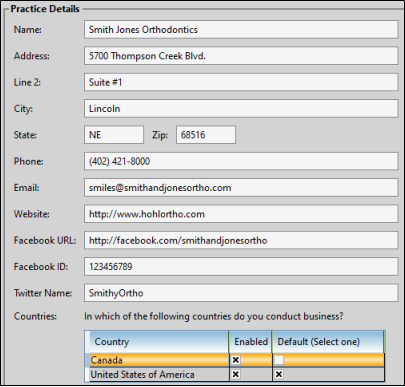The width and height of the screenshot is (405, 387).
Task: Click the City: label
Action: [23, 109]
